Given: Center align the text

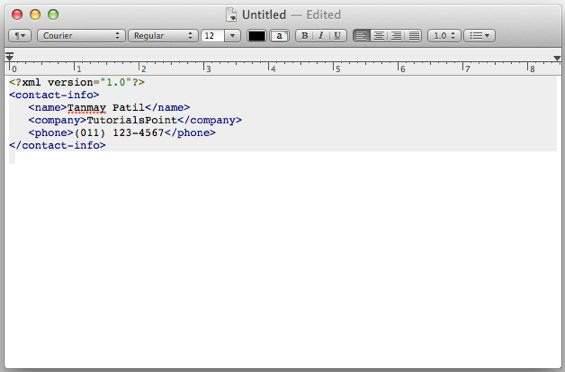Looking at the screenshot, I should pyautogui.click(x=379, y=36).
